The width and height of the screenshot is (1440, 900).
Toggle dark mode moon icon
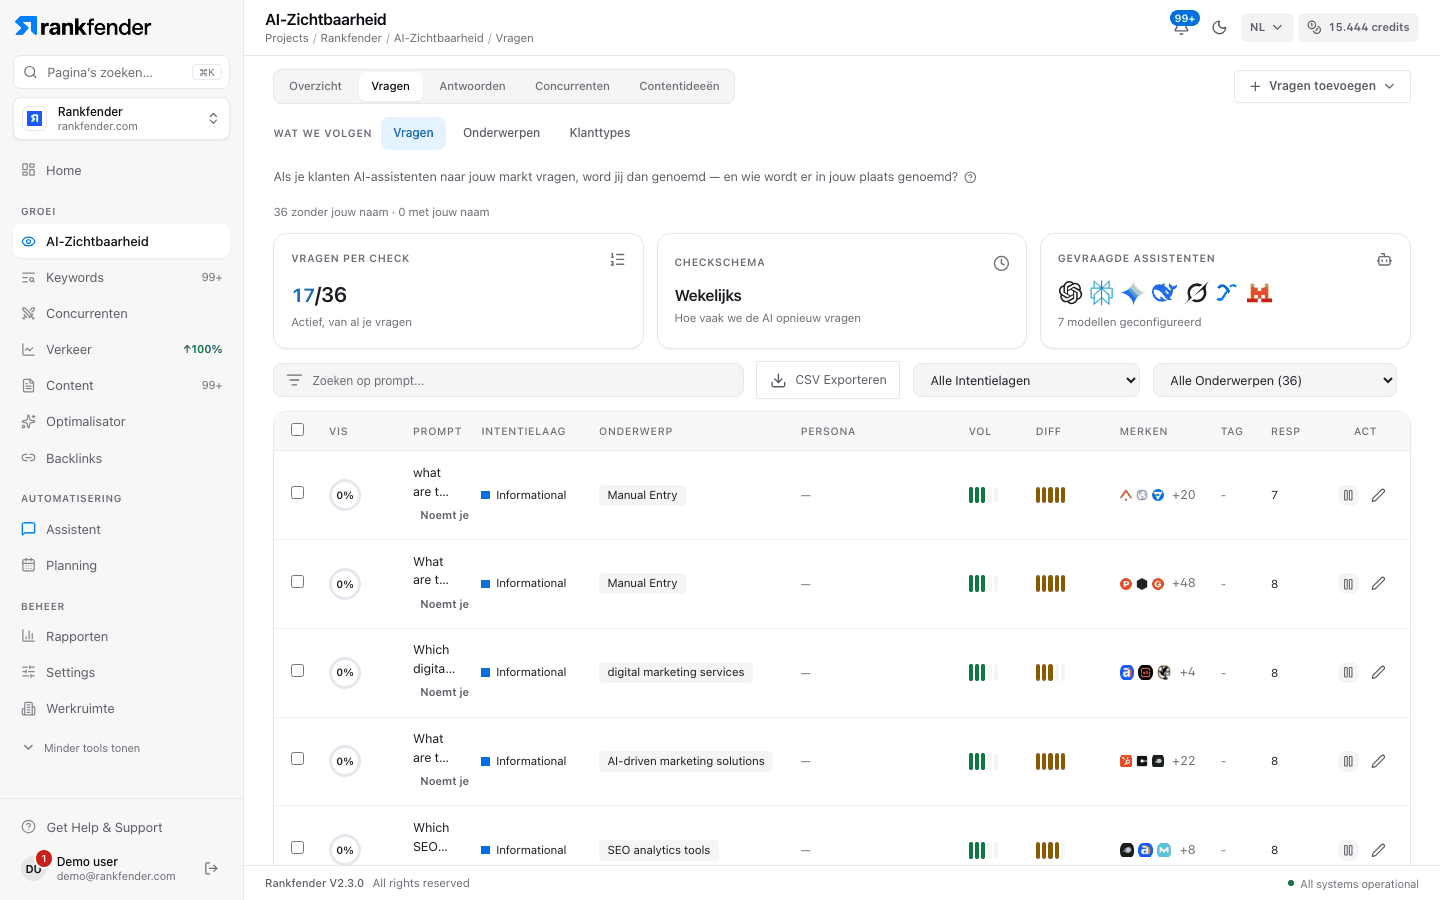click(x=1219, y=28)
